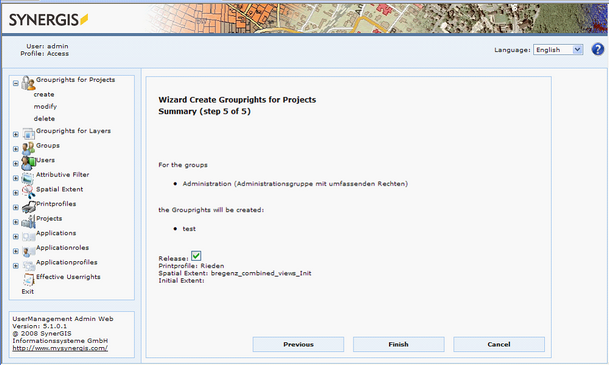Expand the Printprofiles node
This screenshot has width=609, height=365.
16,207
